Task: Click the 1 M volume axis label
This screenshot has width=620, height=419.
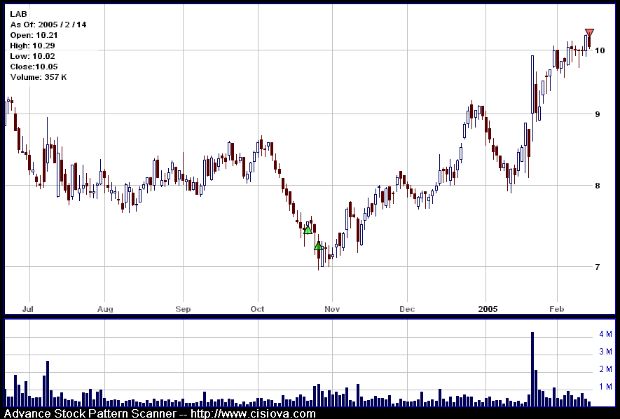Action: [605, 387]
